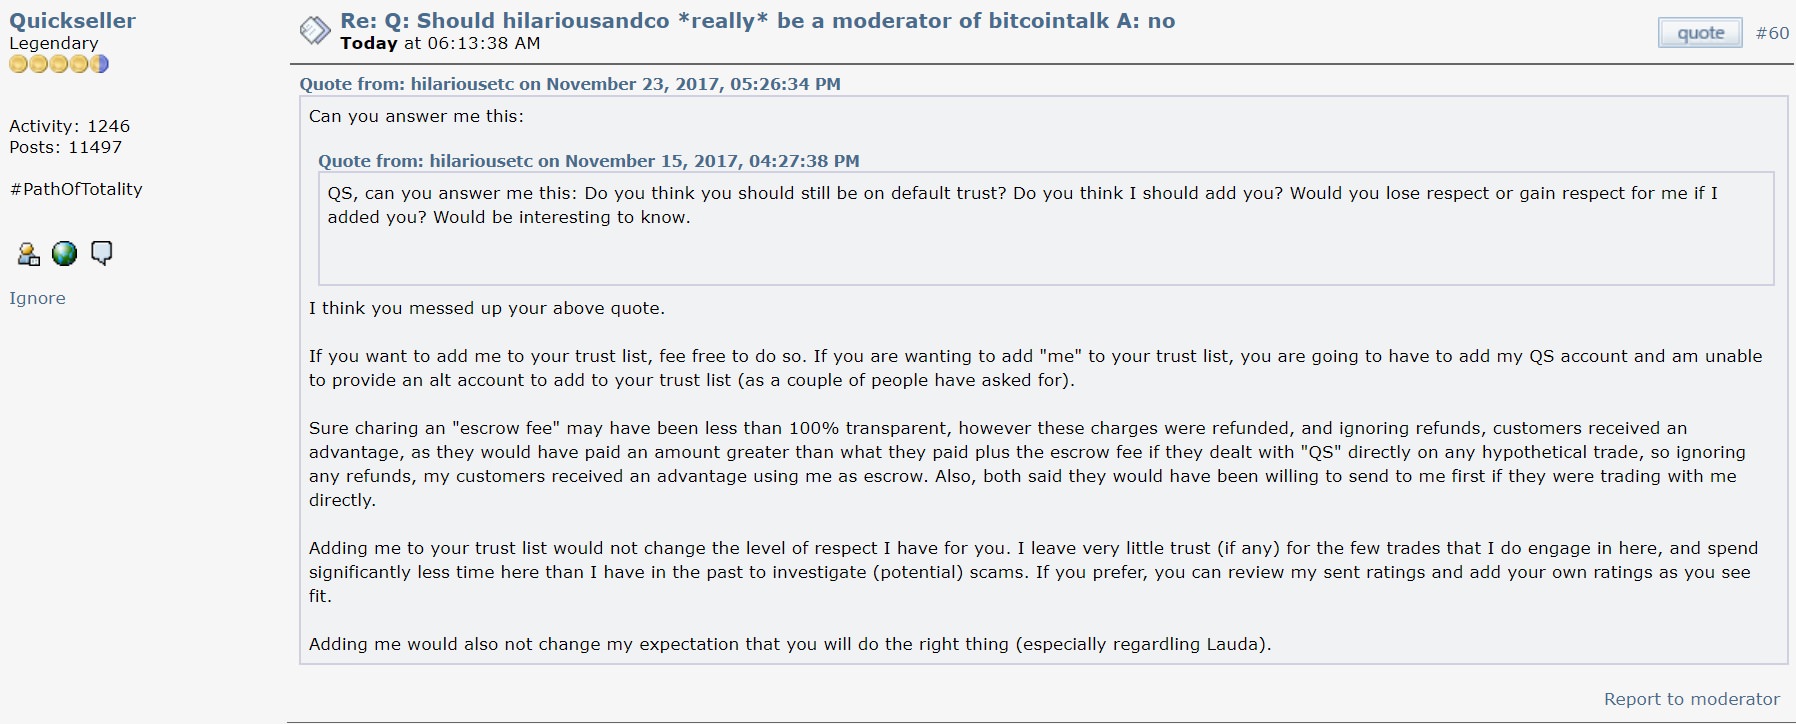Click the #PathOfTotality custom title text
This screenshot has height=724, width=1796.
click(x=76, y=189)
